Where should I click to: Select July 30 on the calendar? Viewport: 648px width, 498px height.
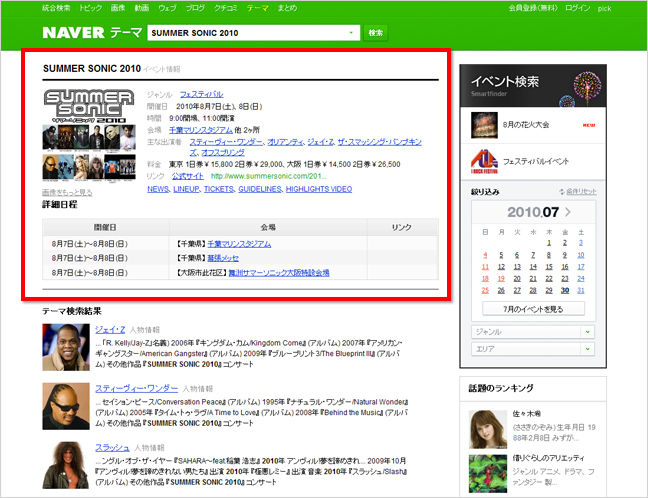pos(565,291)
